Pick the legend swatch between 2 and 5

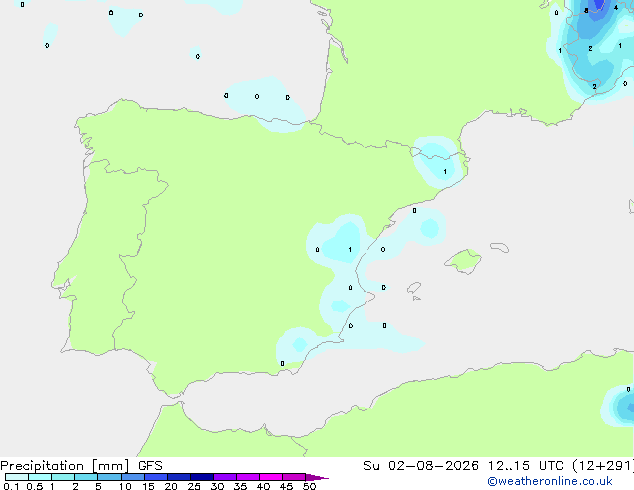(x=86, y=477)
